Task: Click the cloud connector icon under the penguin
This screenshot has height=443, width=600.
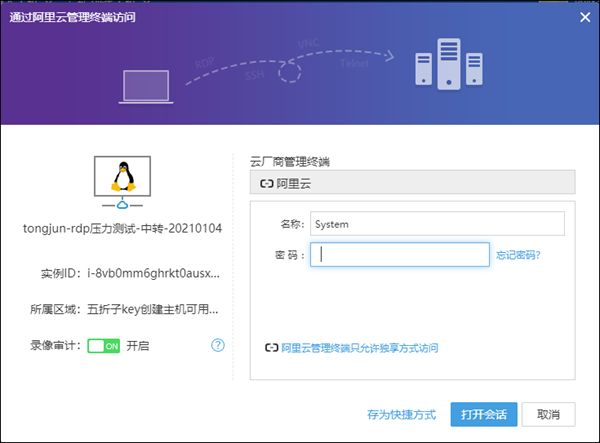Action: pos(122,205)
